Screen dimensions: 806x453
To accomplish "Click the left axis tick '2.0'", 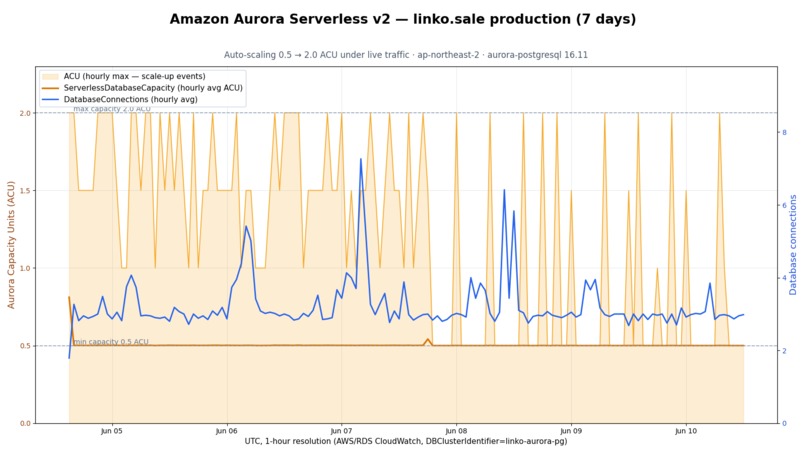I will [25, 113].
